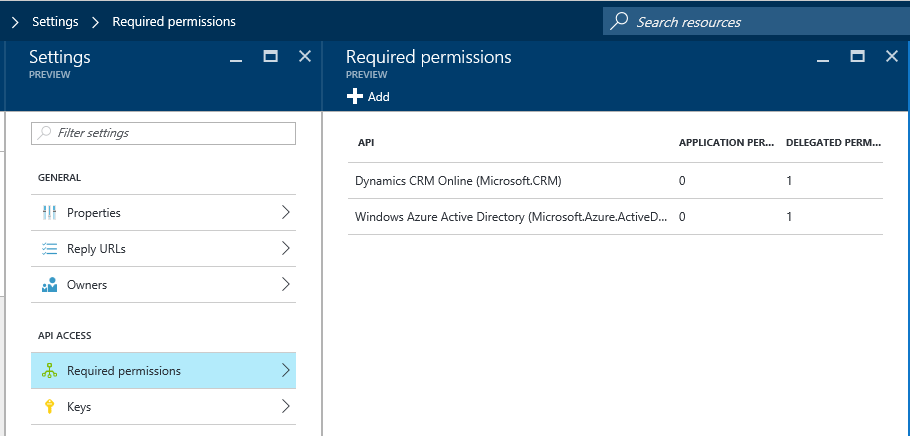This screenshot has height=436, width=910.
Task: Click the Reply URLs list icon
Action: click(x=49, y=249)
